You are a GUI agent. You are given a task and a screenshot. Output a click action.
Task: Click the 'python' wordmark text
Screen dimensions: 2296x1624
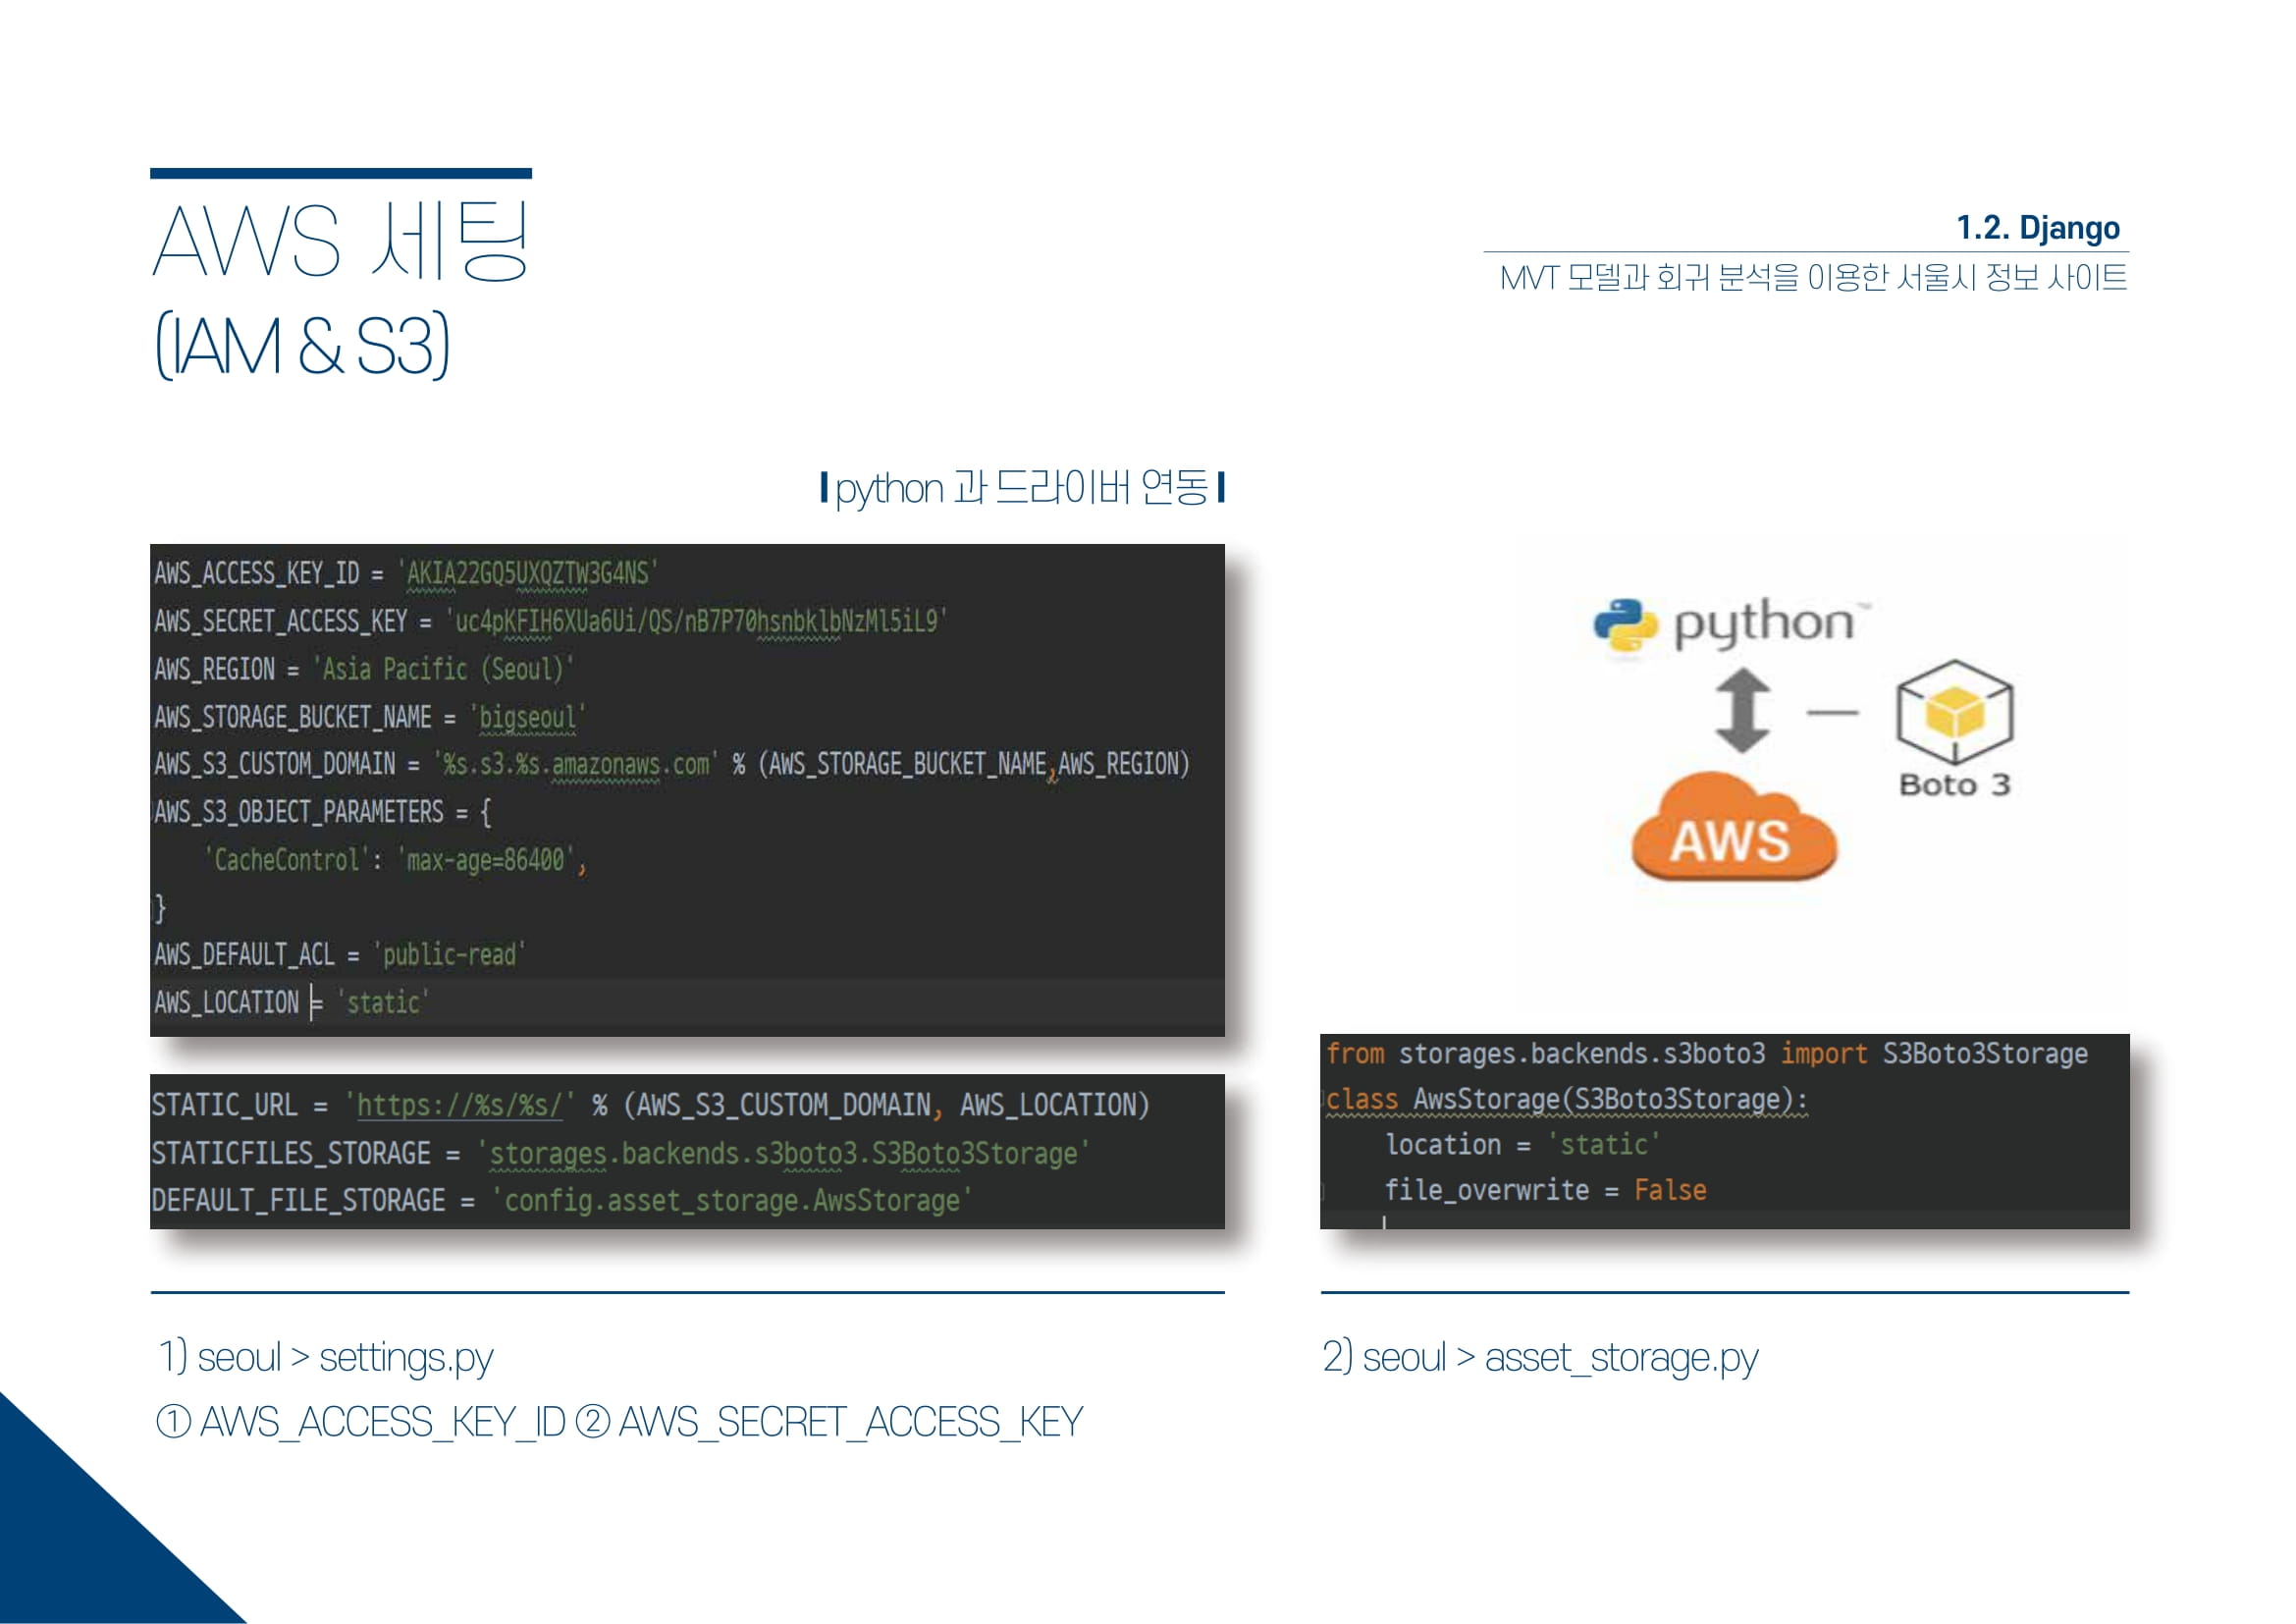(x=1764, y=625)
